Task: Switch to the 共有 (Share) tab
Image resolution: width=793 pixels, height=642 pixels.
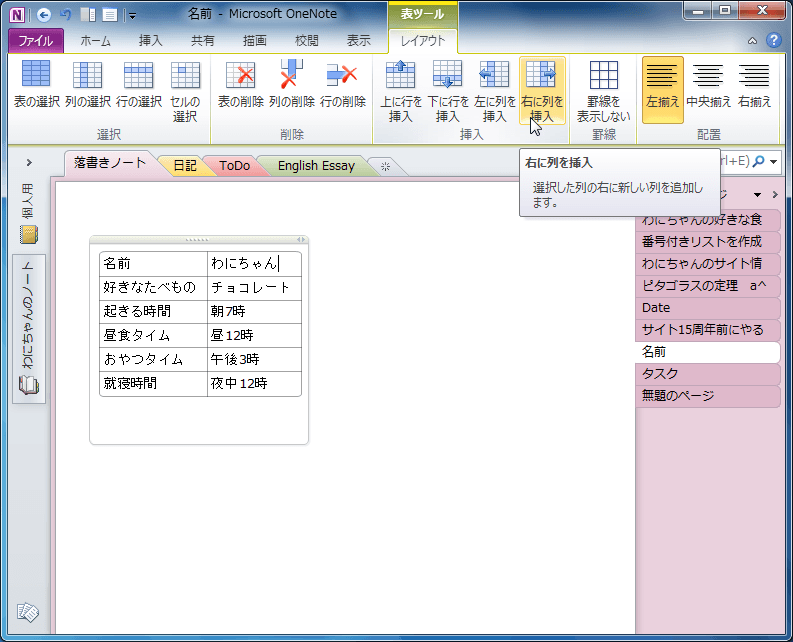Action: tap(202, 40)
